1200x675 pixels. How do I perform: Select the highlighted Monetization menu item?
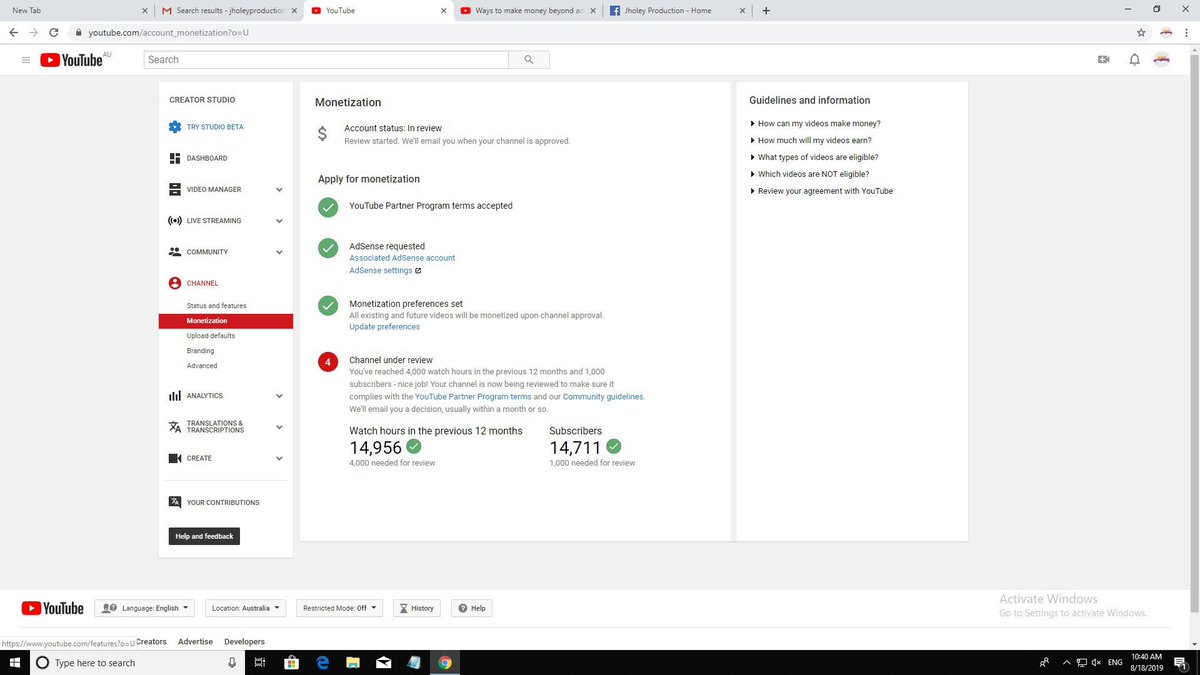pyautogui.click(x=225, y=321)
